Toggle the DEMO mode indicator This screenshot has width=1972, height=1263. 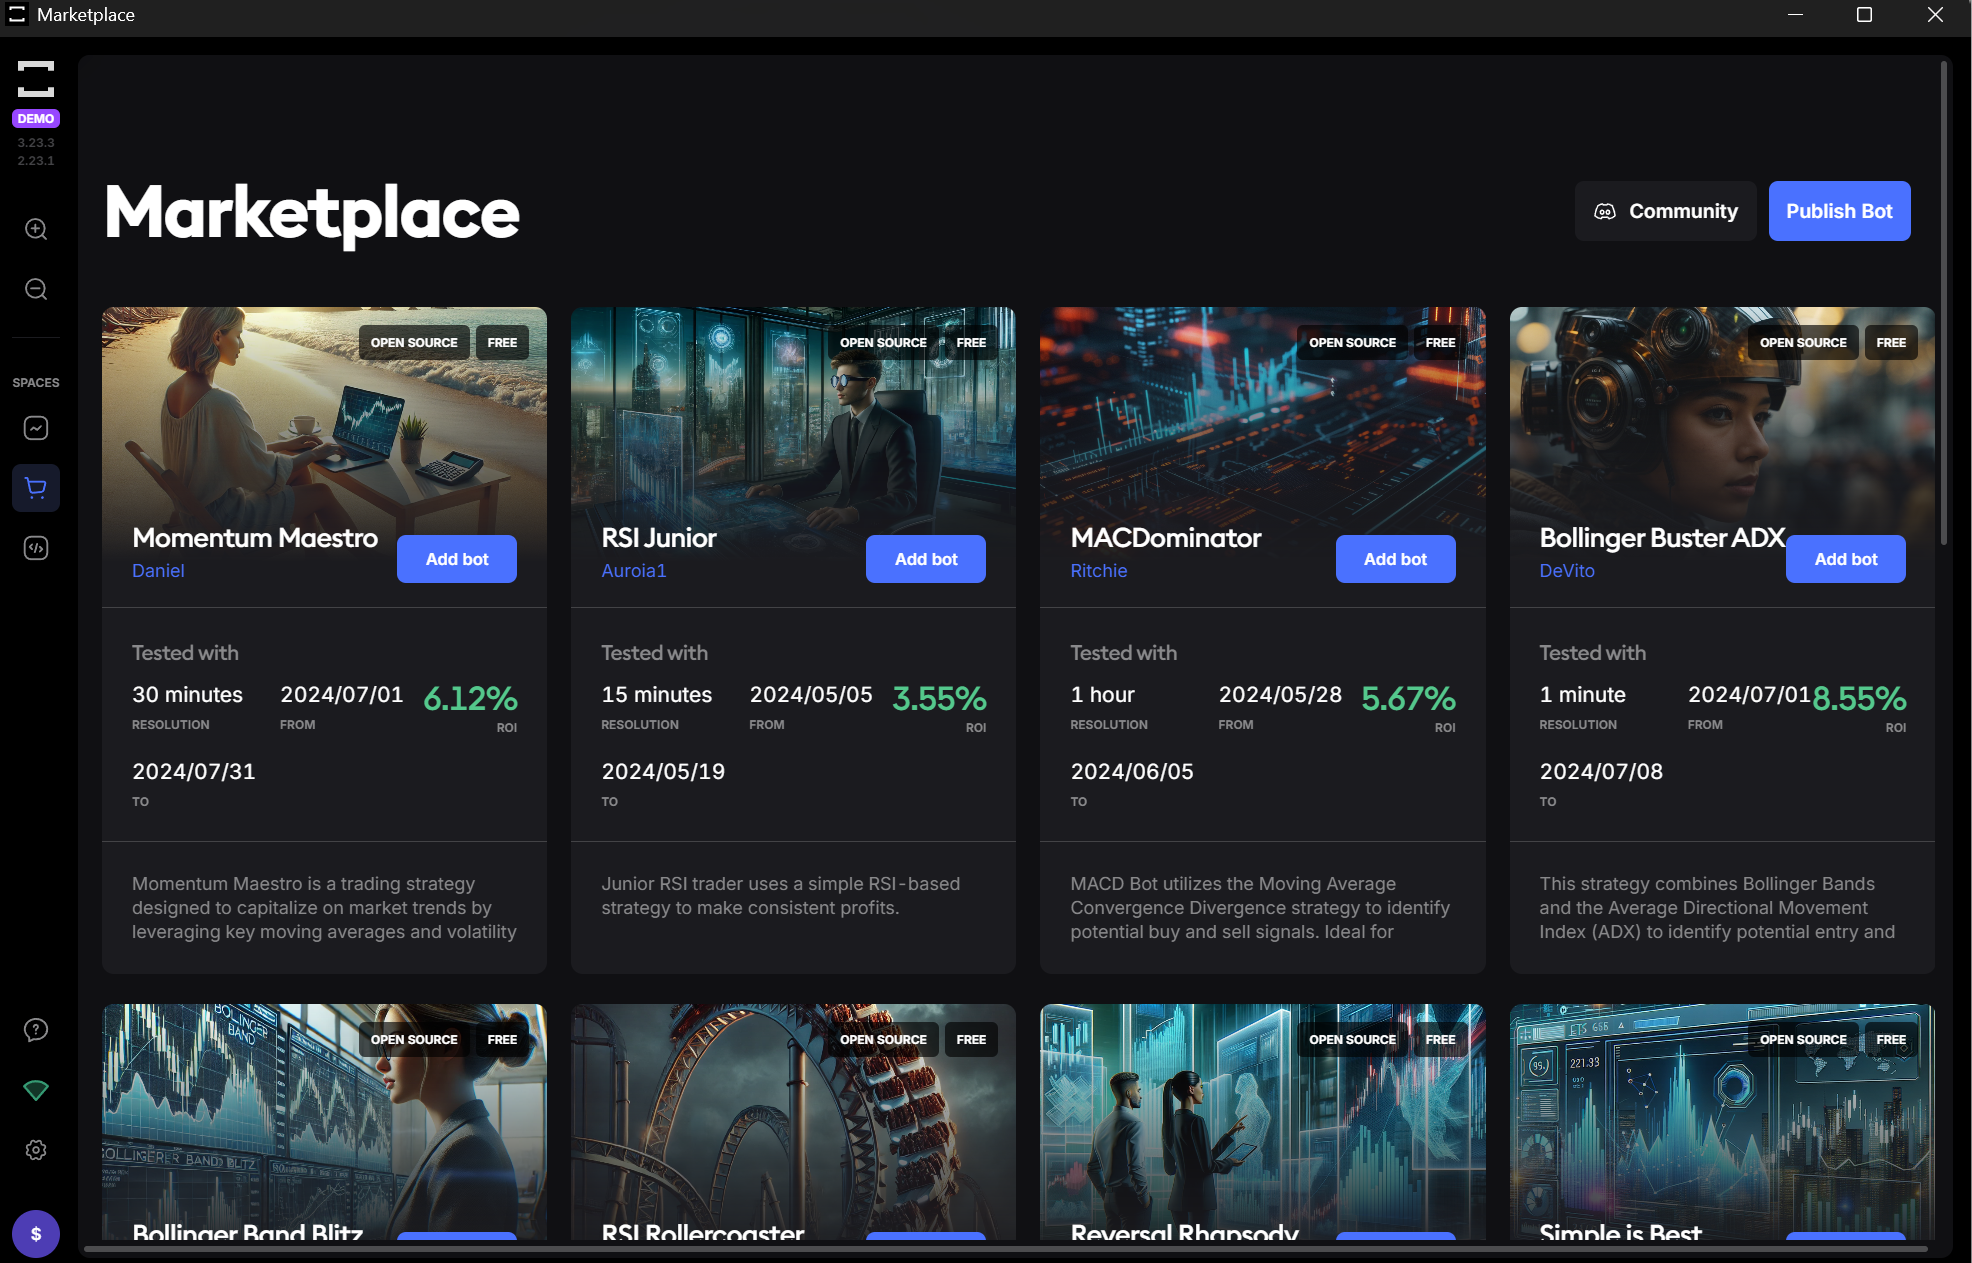point(34,118)
